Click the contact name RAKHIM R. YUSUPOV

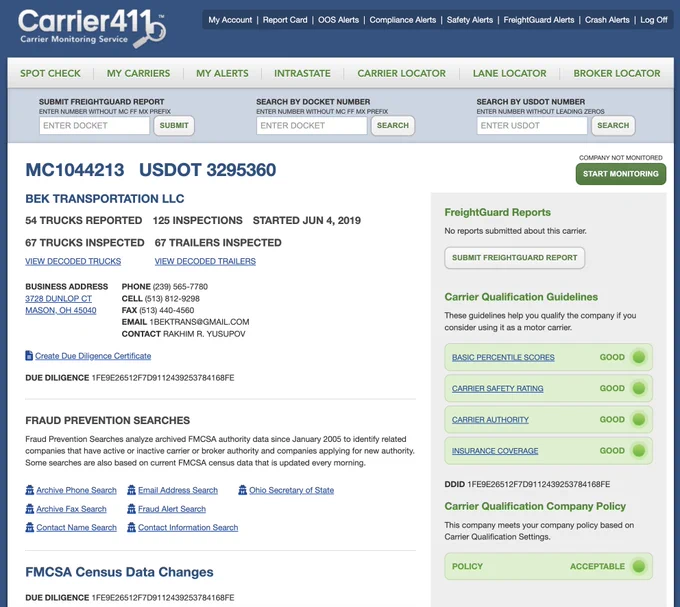(204, 334)
